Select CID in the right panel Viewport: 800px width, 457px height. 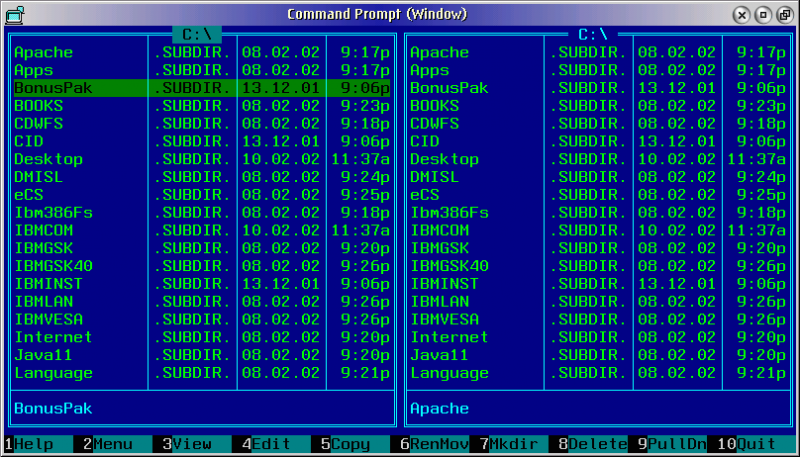click(425, 141)
